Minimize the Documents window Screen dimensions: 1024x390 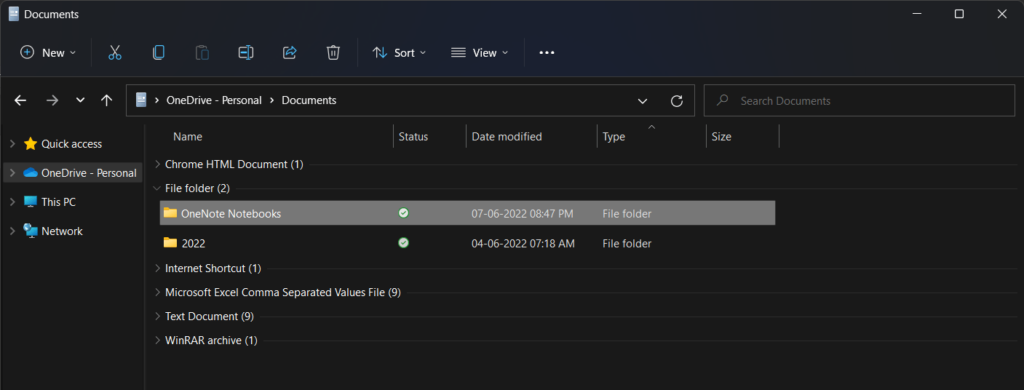tap(916, 14)
